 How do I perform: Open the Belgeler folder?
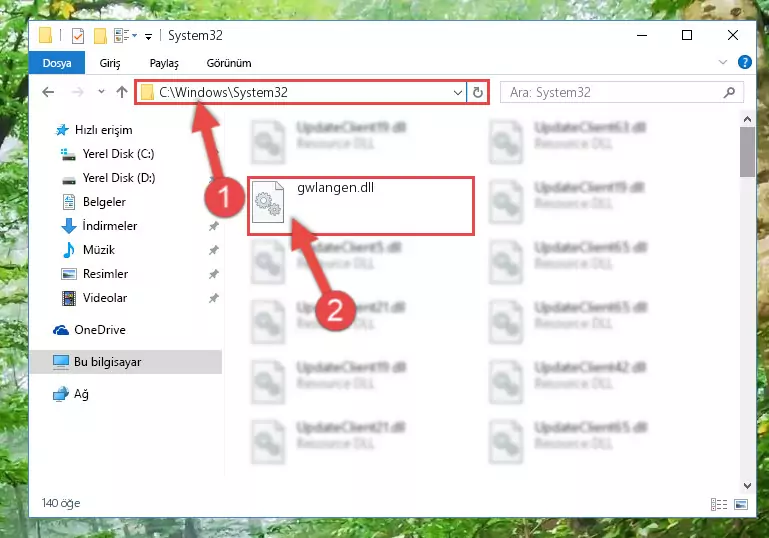coord(104,202)
